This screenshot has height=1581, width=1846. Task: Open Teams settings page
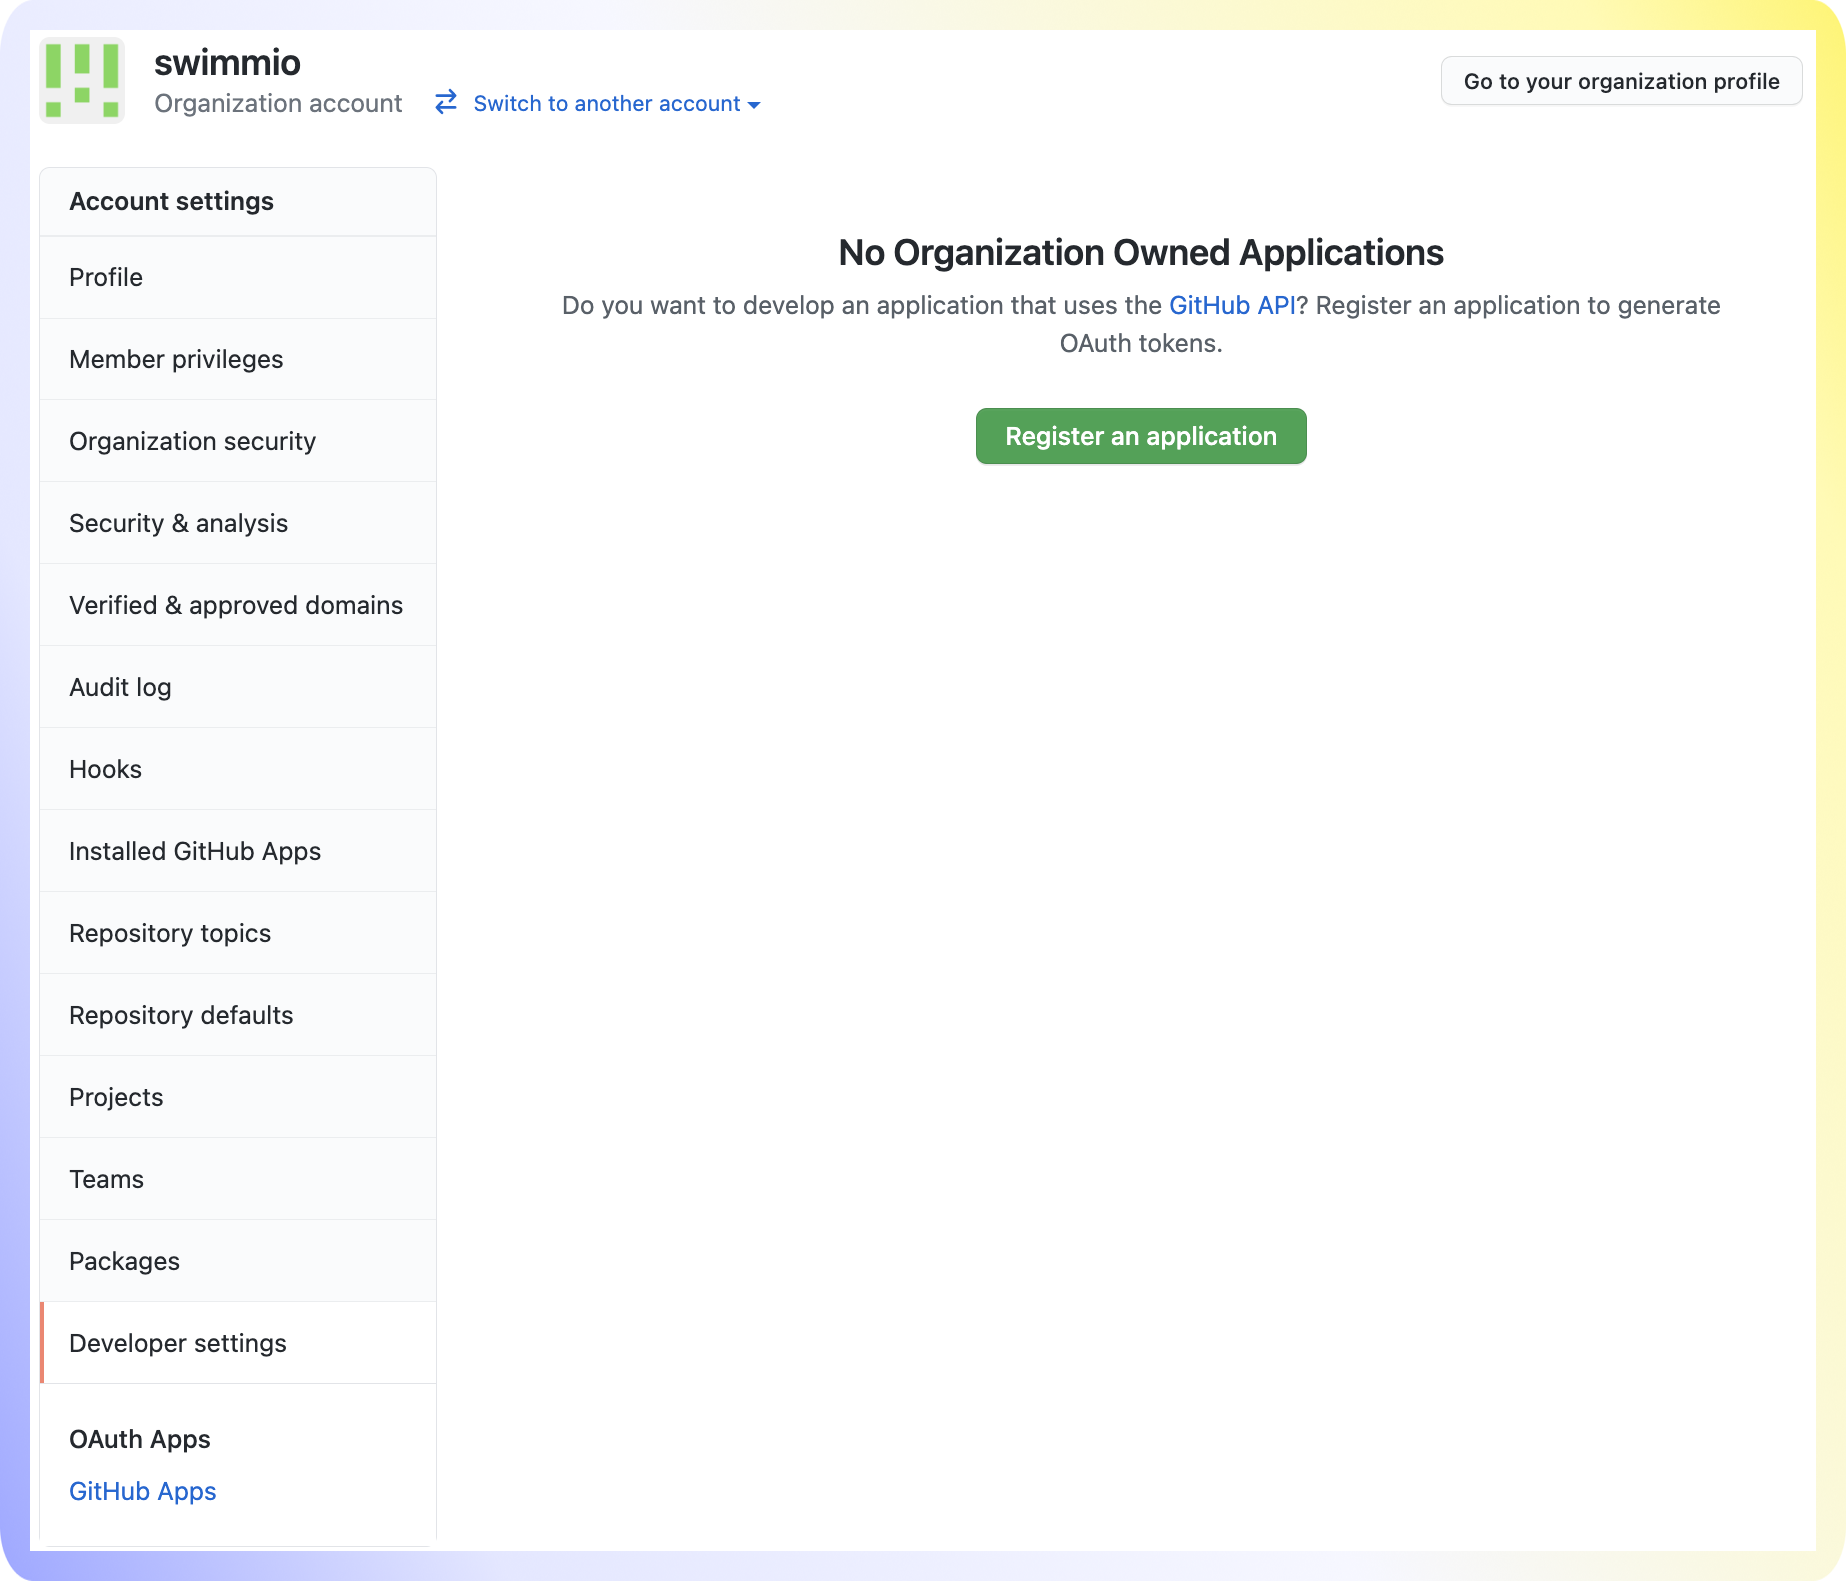click(x=238, y=1179)
